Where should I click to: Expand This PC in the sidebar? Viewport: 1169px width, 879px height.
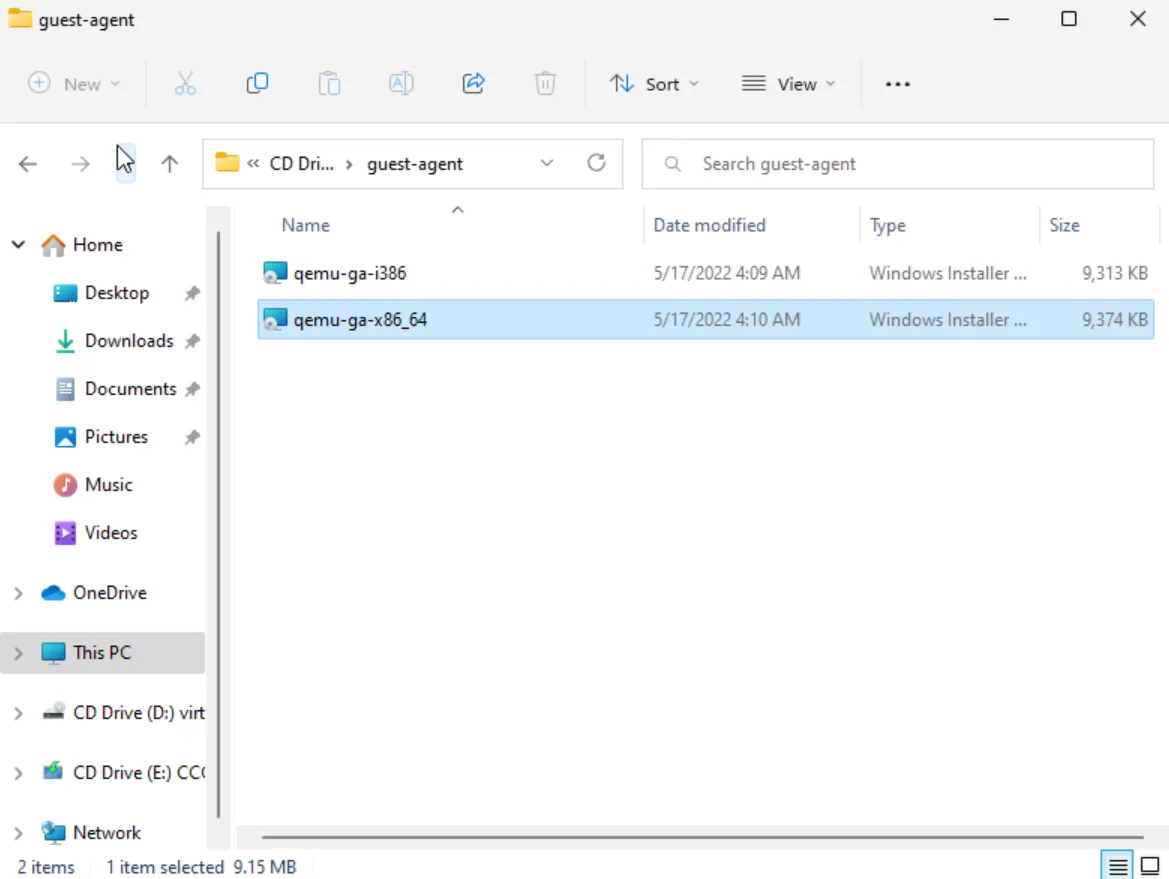(18, 652)
